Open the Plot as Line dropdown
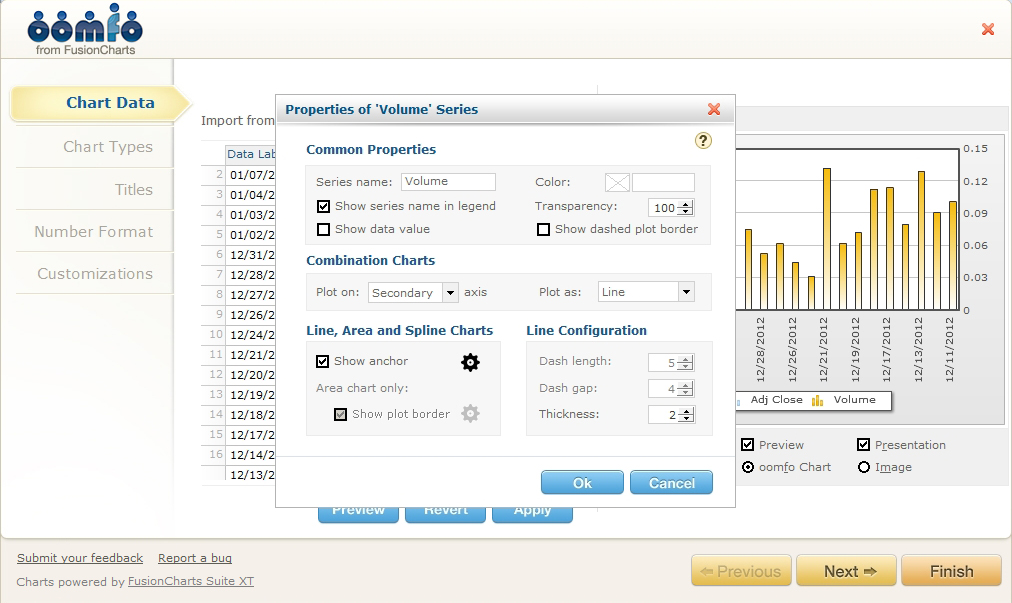Screen dimensions: 1012x603 coord(686,292)
